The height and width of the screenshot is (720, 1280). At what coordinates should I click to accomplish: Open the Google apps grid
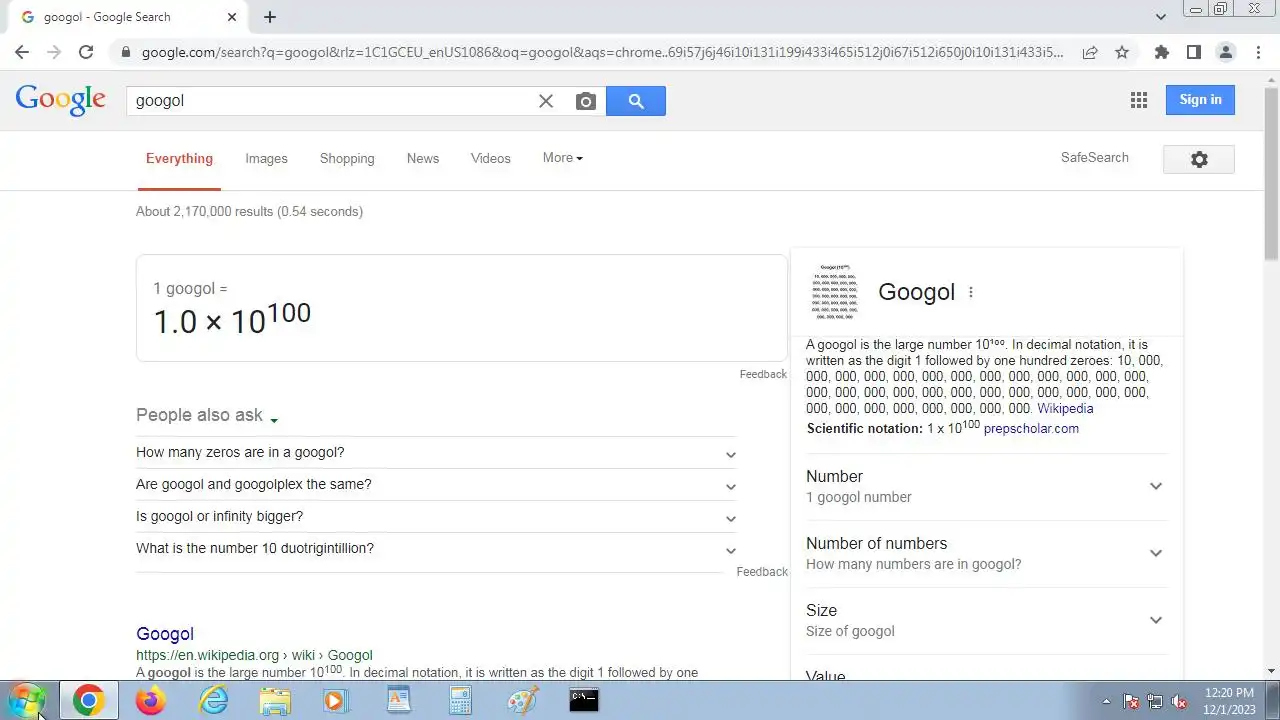[x=1138, y=100]
